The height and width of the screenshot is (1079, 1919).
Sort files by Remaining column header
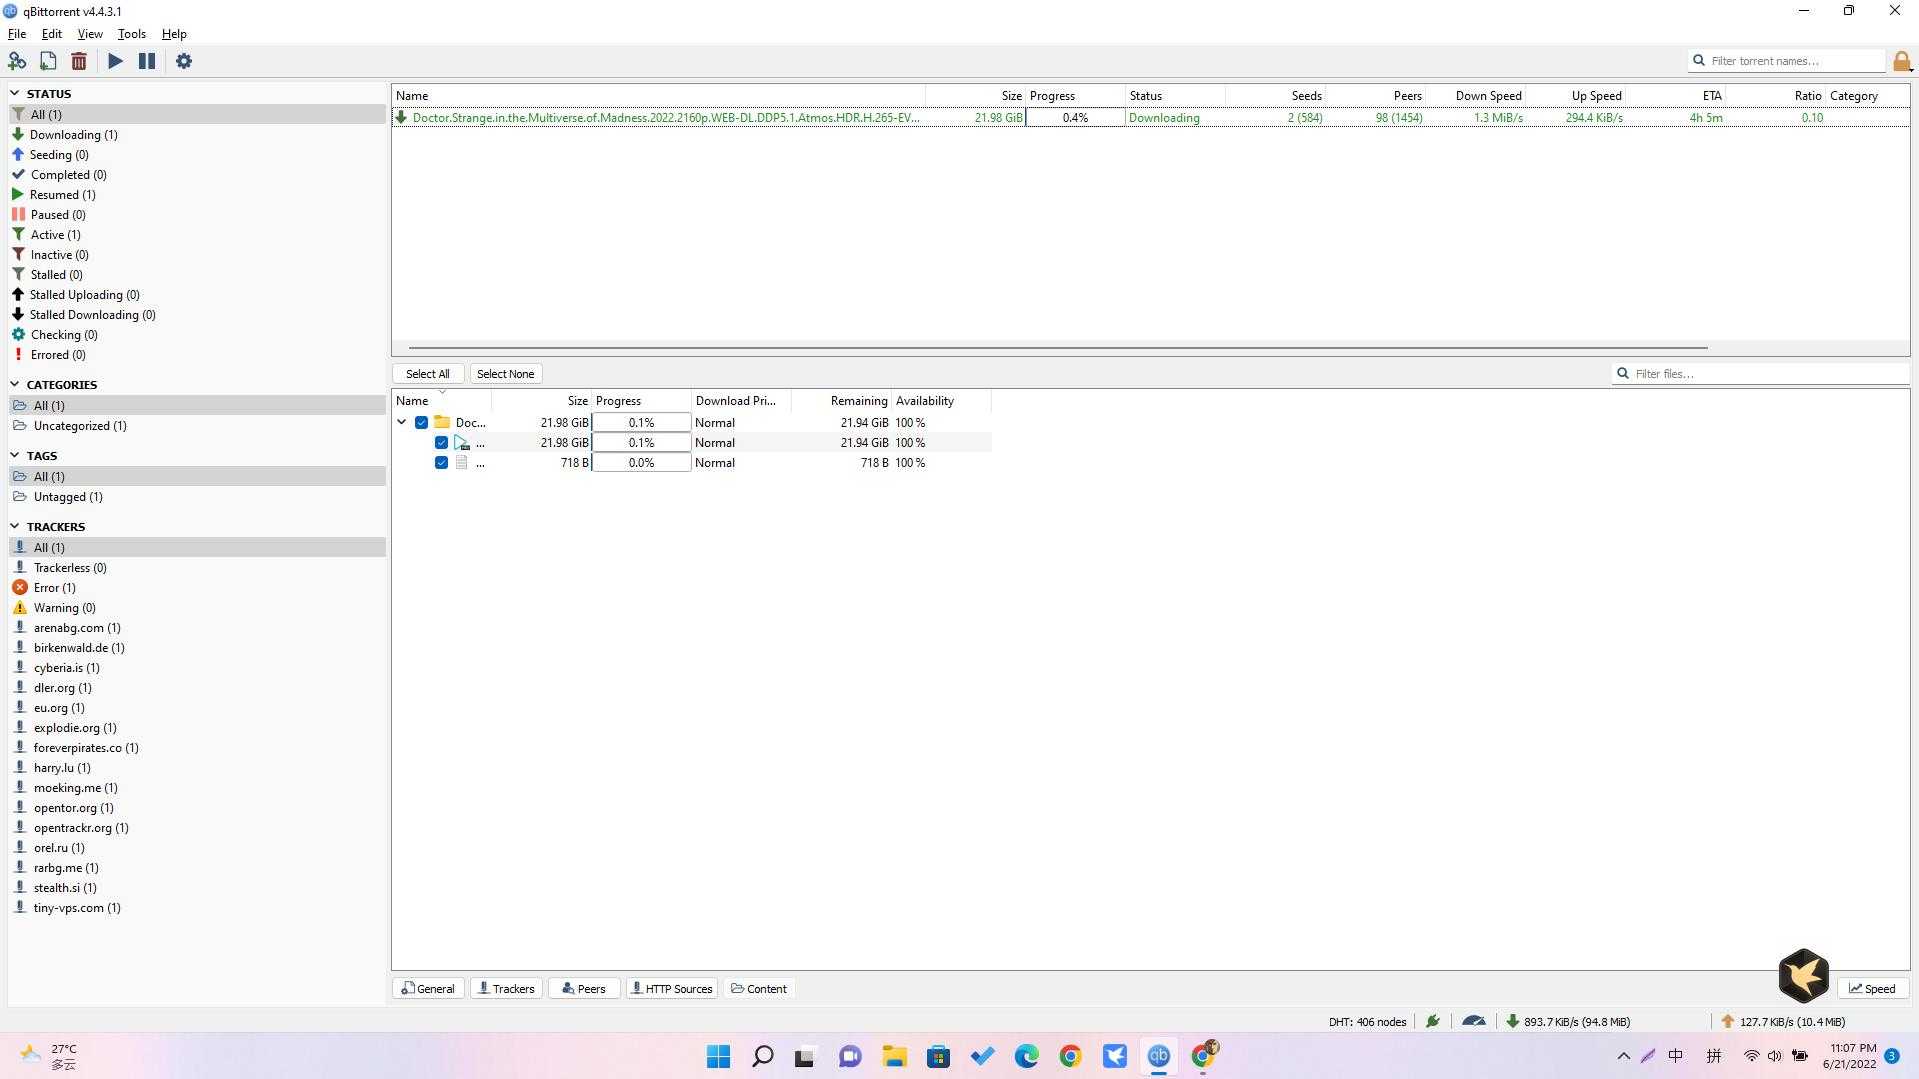point(841,401)
